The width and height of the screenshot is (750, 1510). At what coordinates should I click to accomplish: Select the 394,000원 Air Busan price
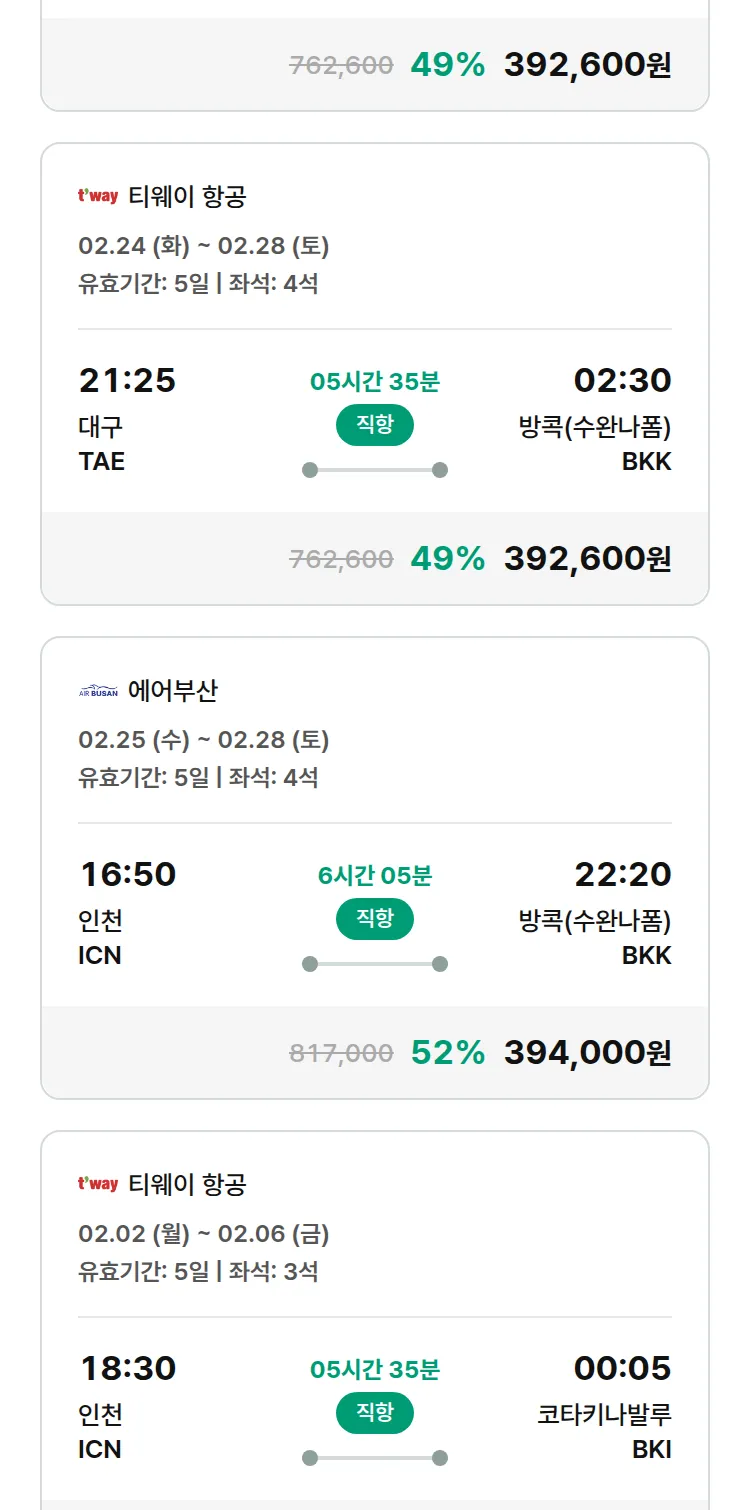tap(587, 1052)
